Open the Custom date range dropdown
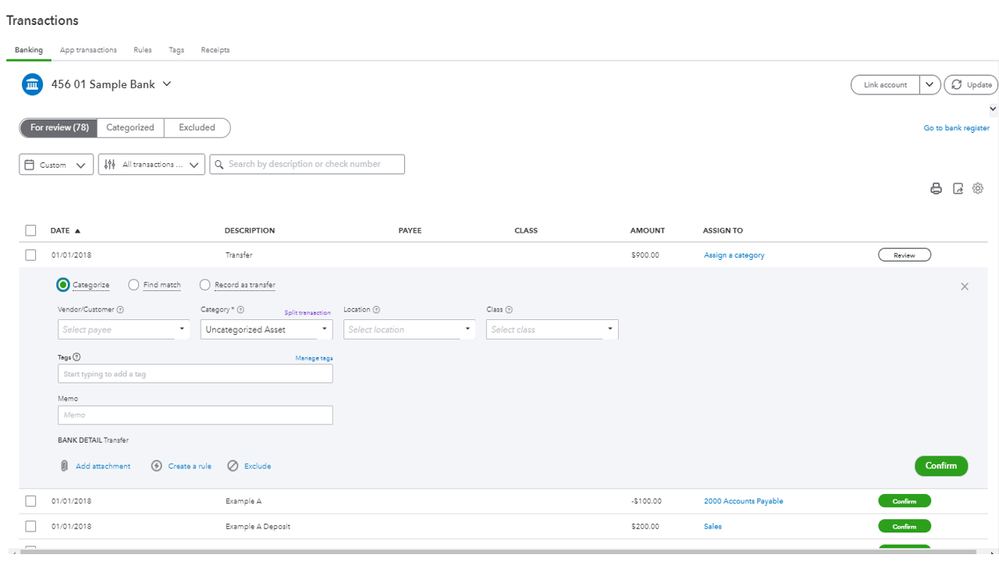 coord(56,165)
